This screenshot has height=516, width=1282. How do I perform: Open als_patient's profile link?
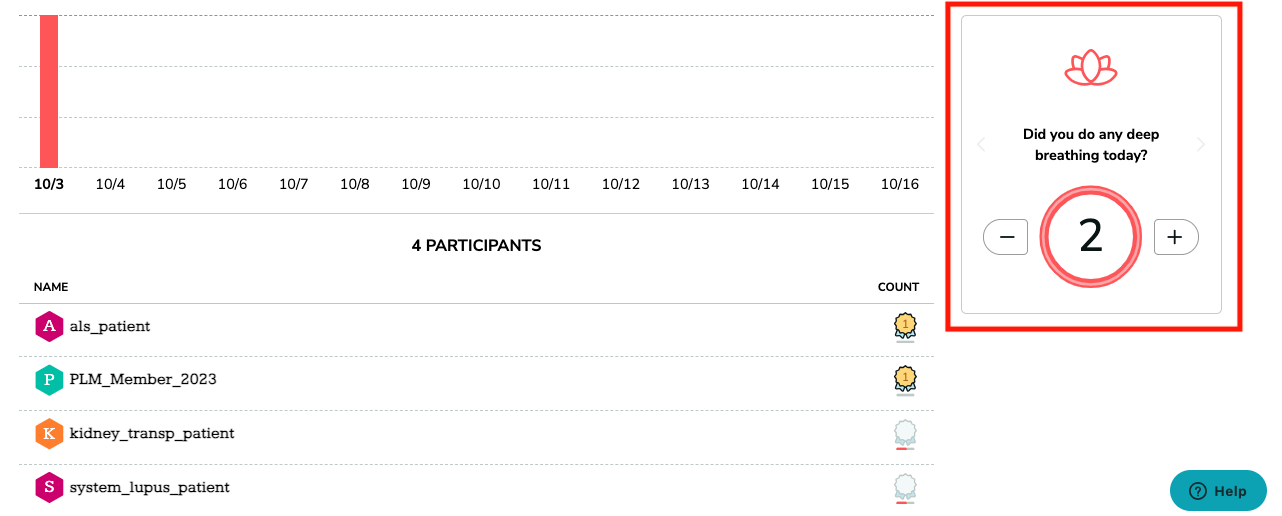[110, 327]
